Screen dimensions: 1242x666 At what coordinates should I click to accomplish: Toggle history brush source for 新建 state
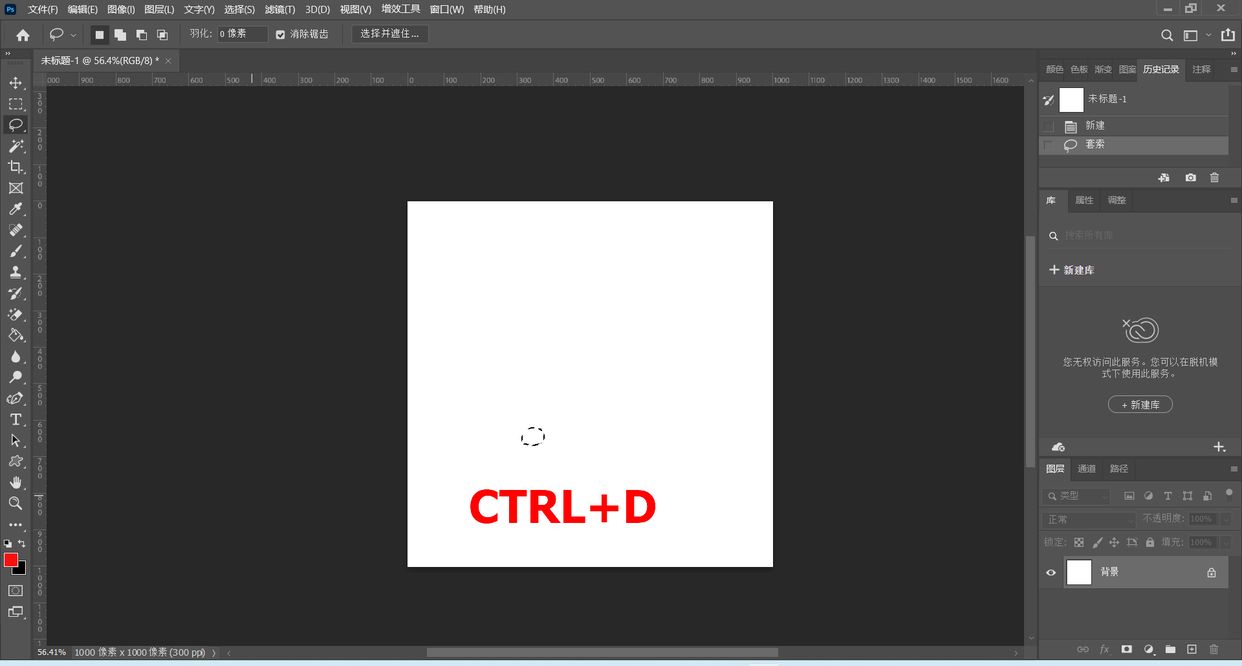tap(1048, 126)
